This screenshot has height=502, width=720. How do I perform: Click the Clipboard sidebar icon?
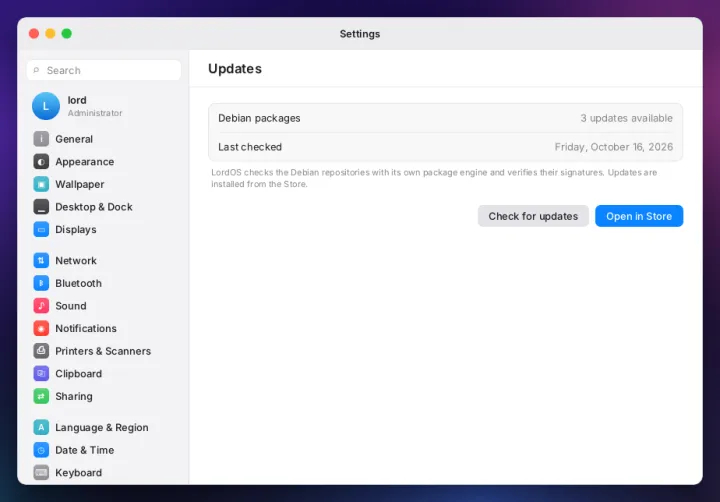(x=41, y=373)
